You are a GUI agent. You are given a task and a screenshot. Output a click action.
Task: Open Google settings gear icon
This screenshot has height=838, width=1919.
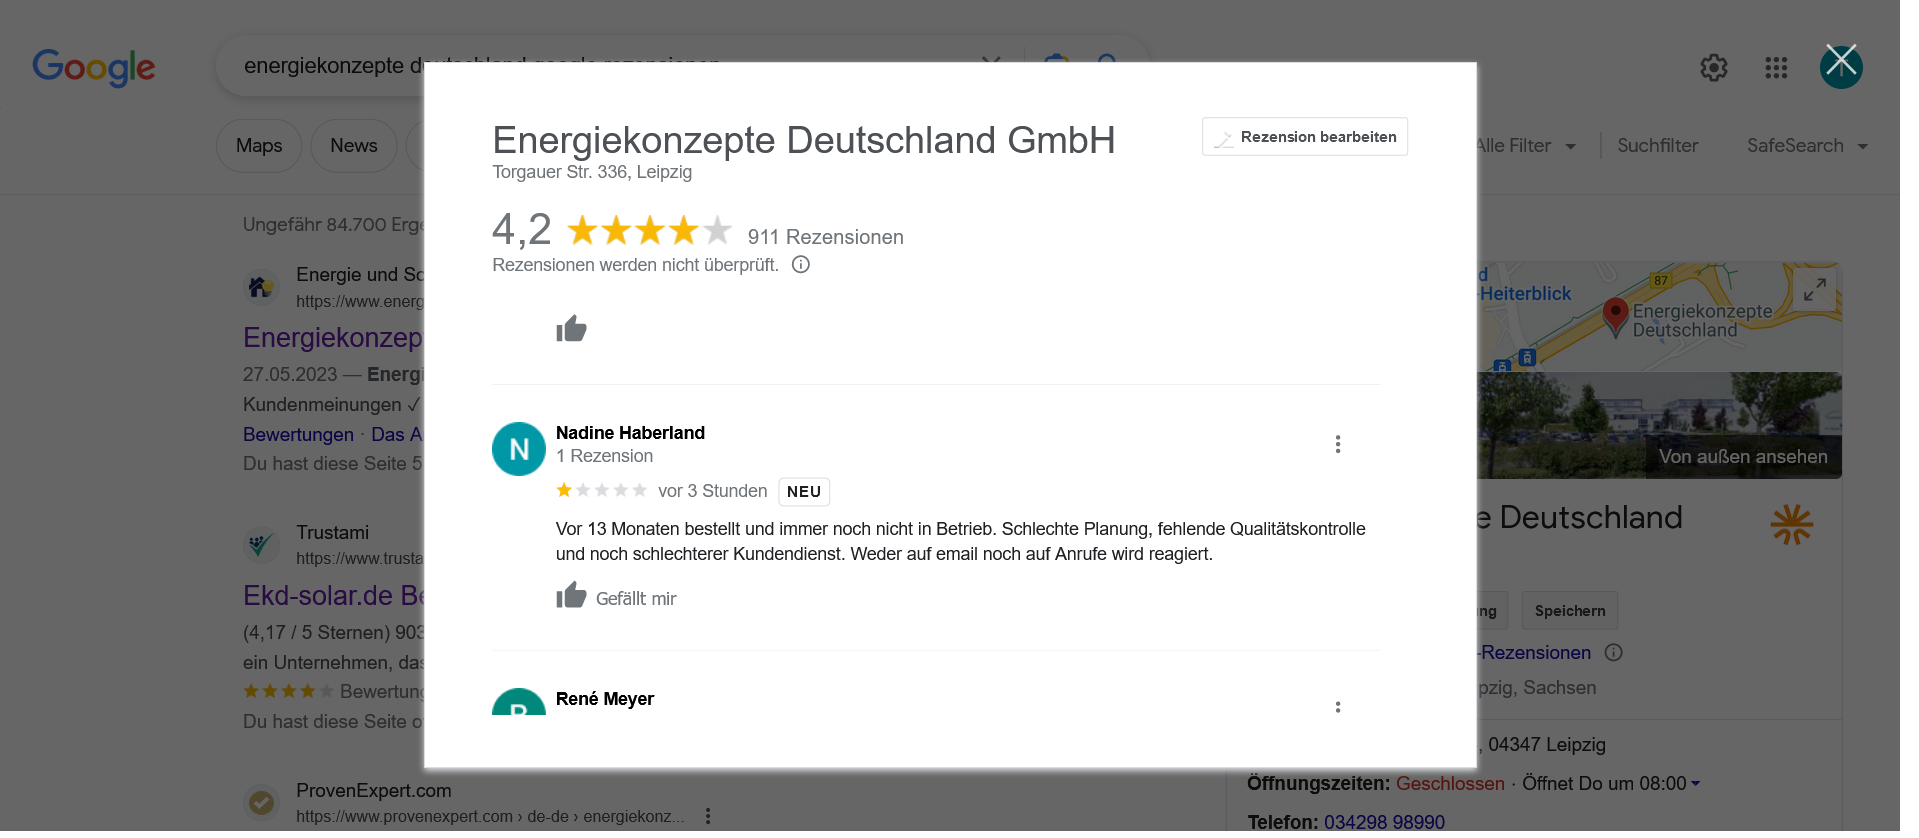(x=1713, y=68)
